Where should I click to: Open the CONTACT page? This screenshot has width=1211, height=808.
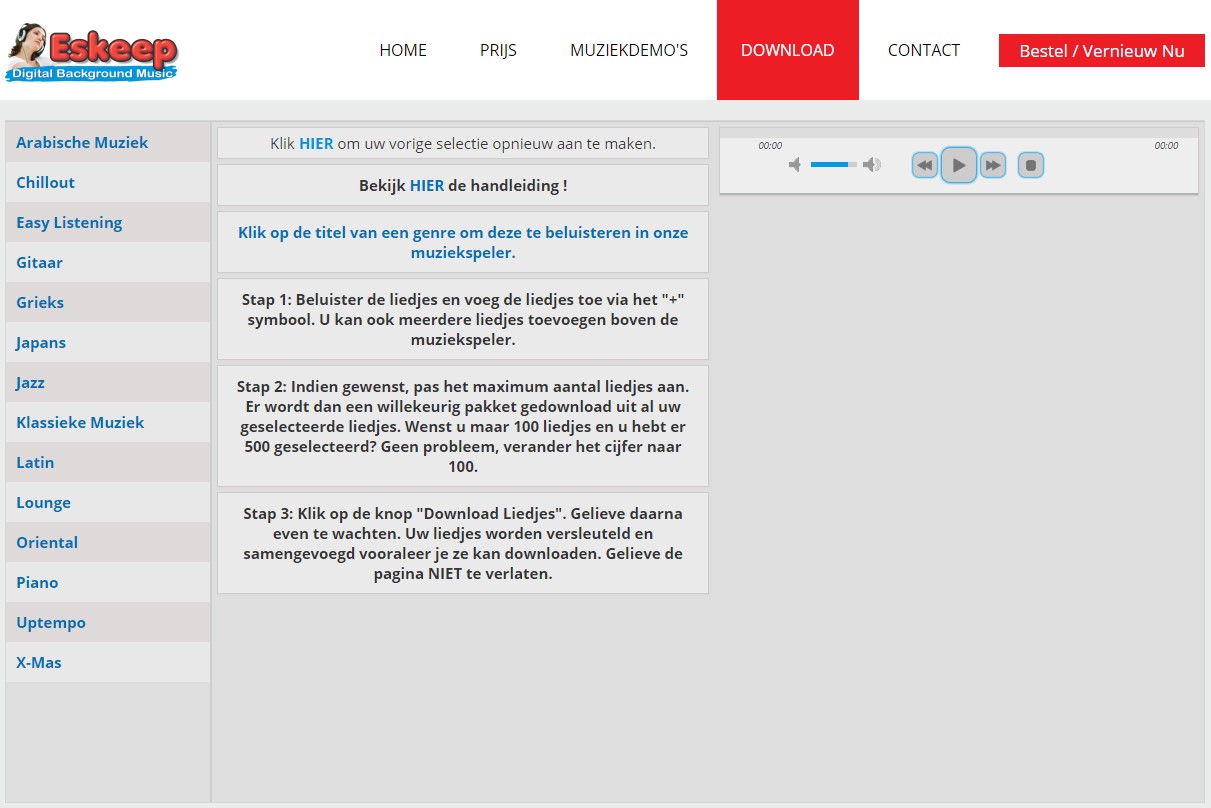click(924, 50)
